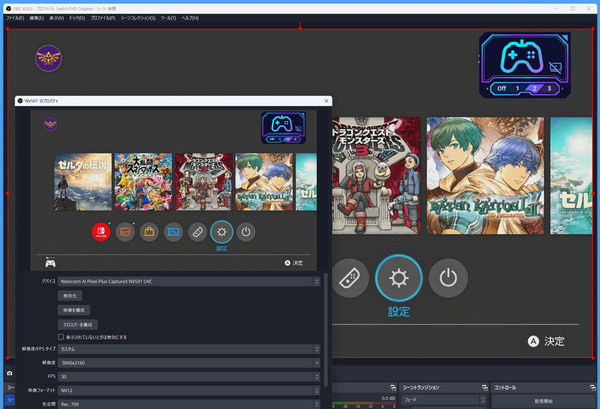Screen dimensions: 600x409
Task: Open the フェード transition dropdown
Action: [x=443, y=400]
